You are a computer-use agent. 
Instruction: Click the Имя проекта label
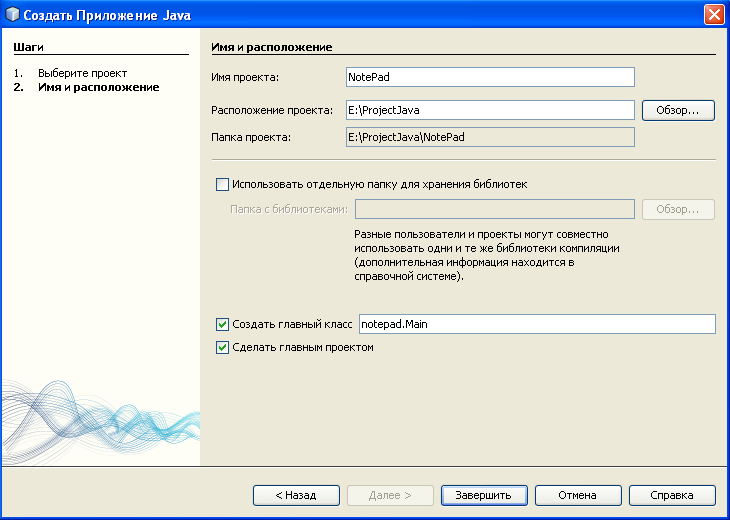(245, 77)
